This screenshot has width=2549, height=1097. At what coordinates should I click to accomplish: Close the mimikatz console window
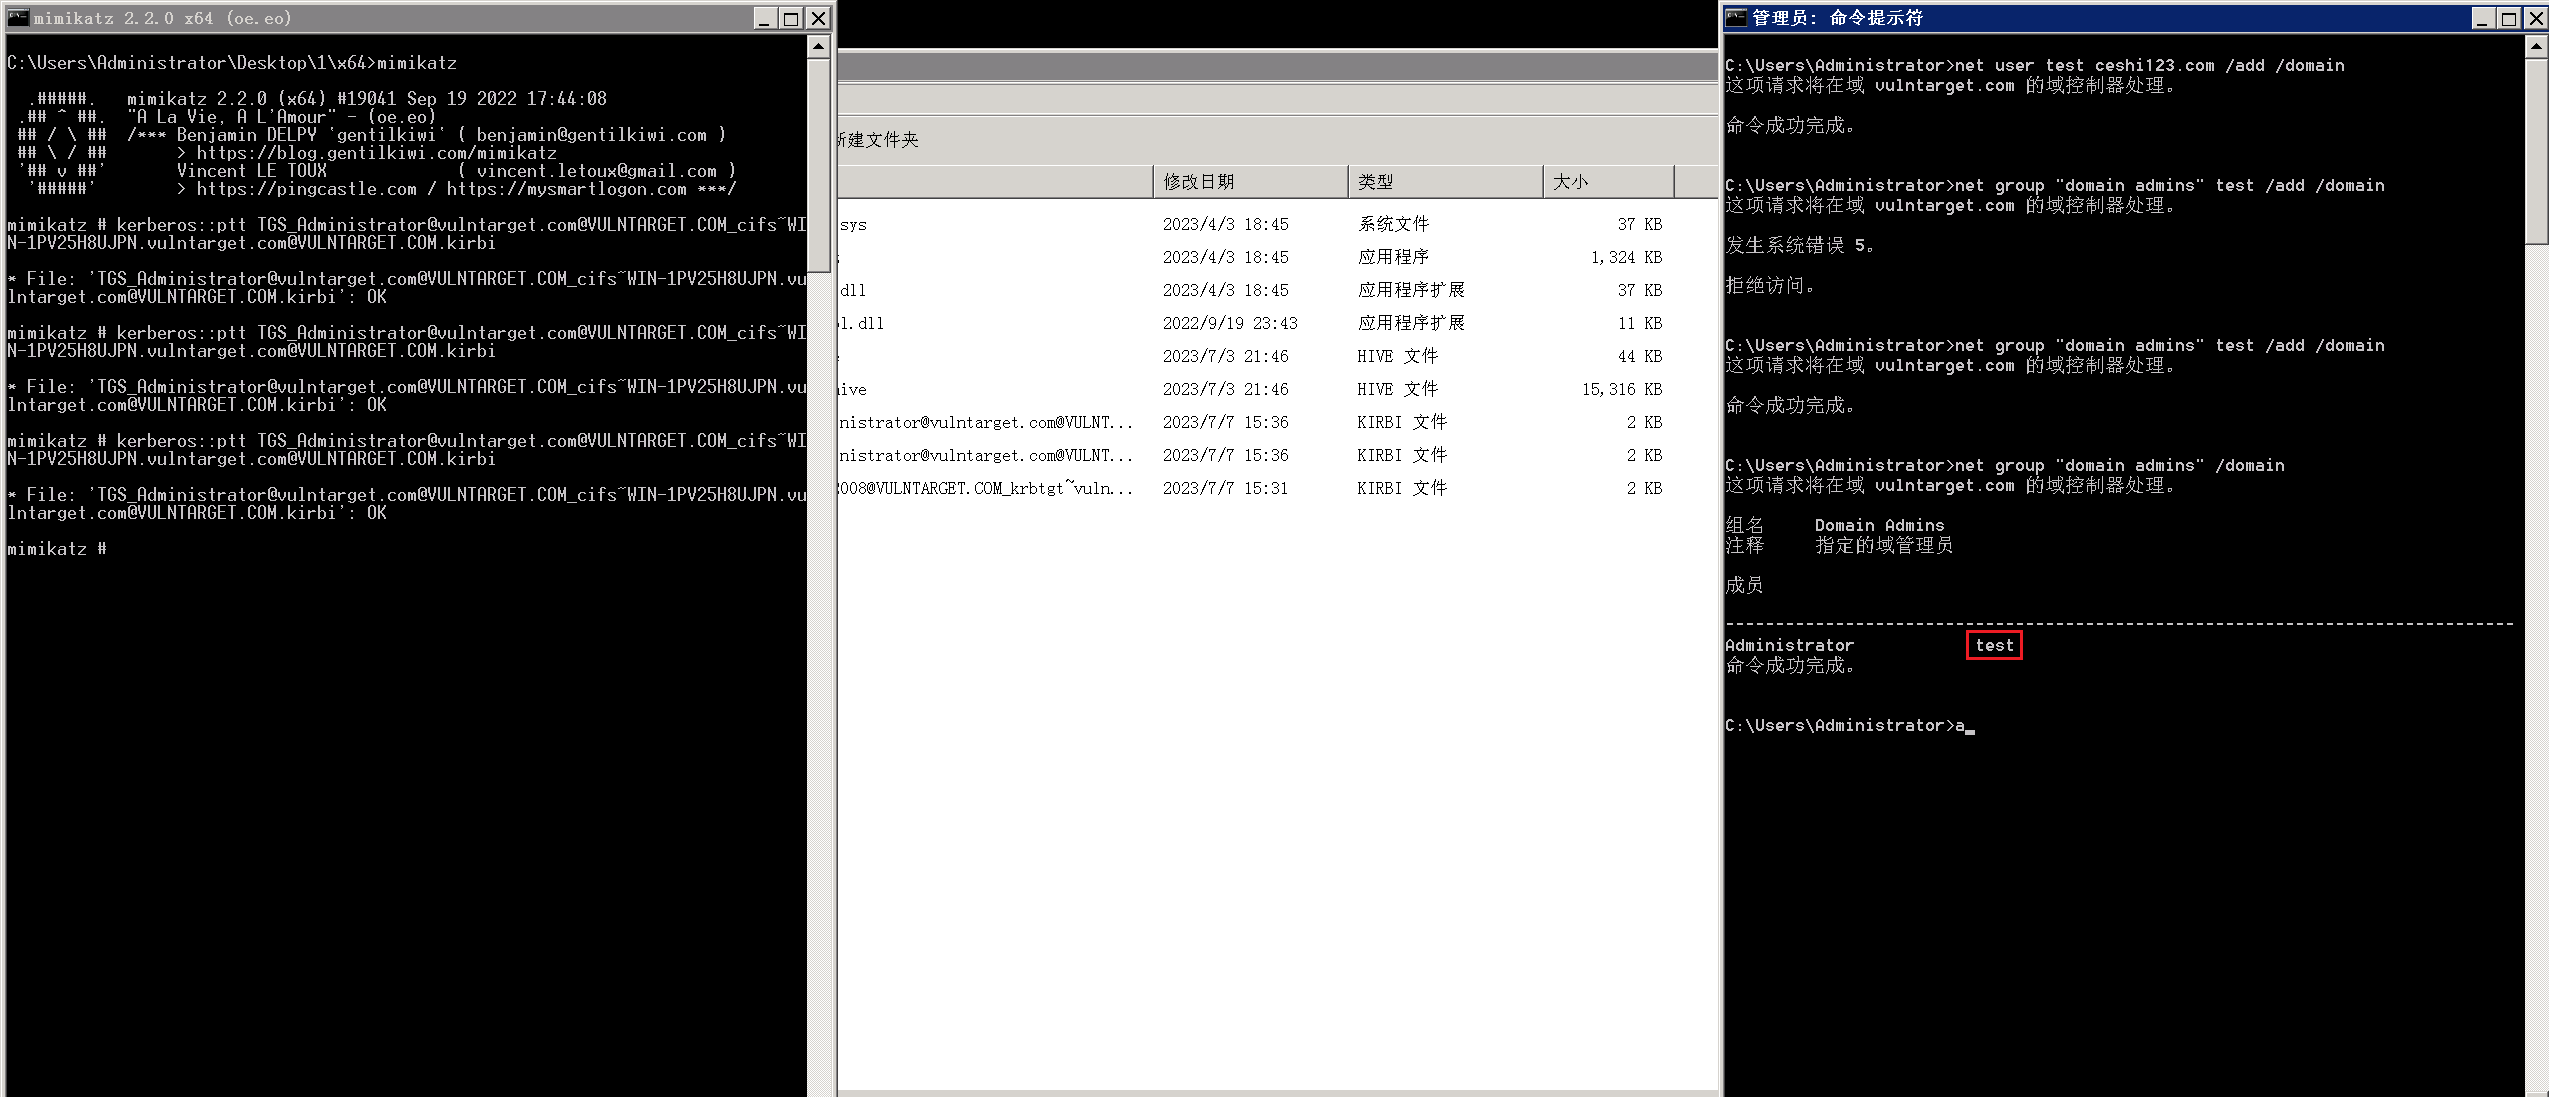(x=818, y=18)
